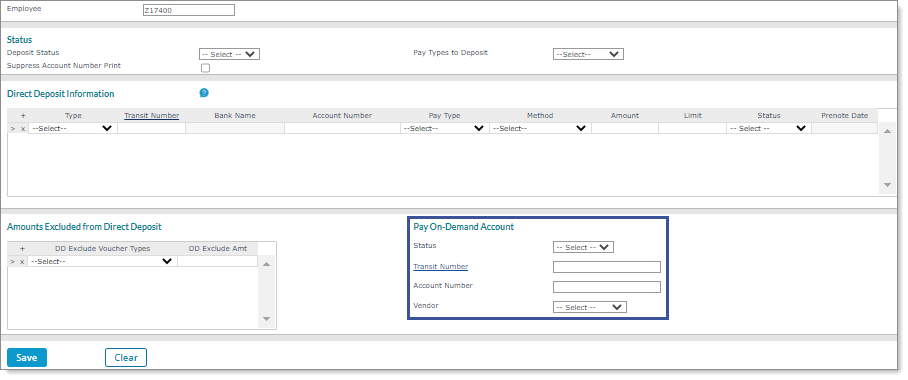Toggle Suppress Account Number Print checkbox
This screenshot has height=380, width=908.
[205, 68]
